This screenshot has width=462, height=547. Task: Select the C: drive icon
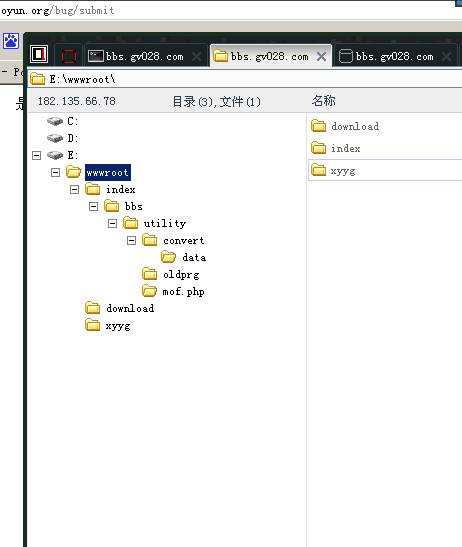(x=55, y=121)
